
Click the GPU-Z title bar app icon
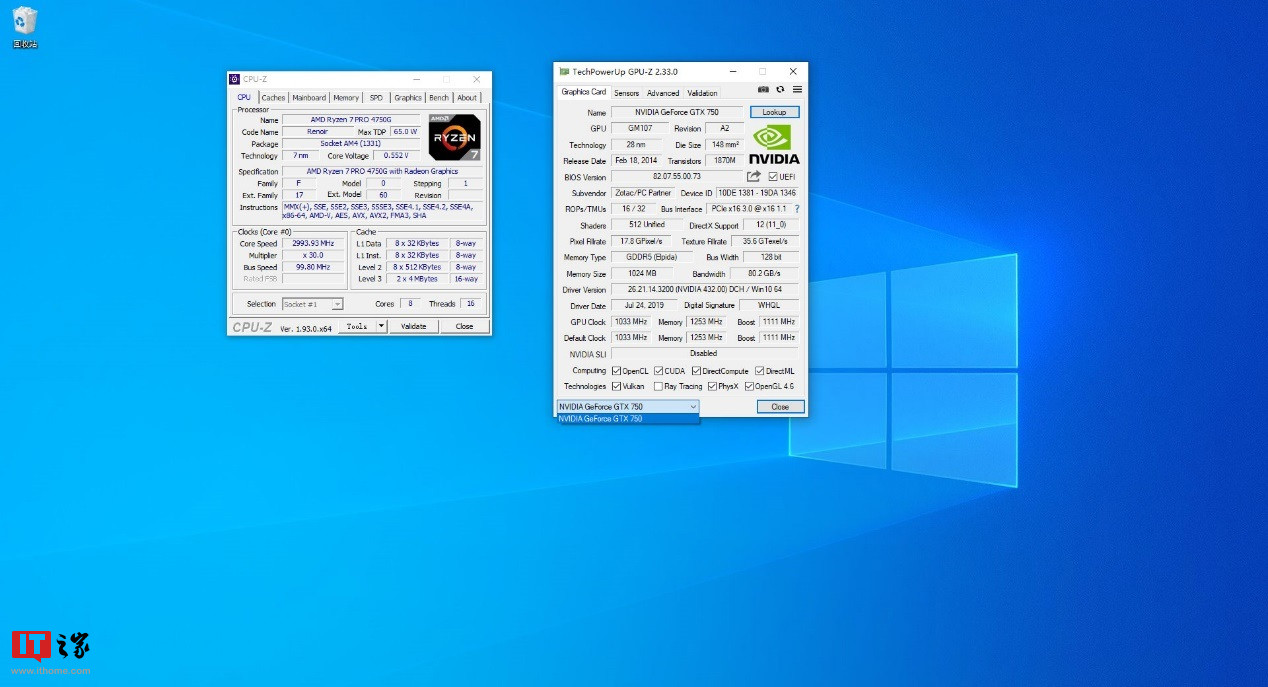[x=564, y=72]
